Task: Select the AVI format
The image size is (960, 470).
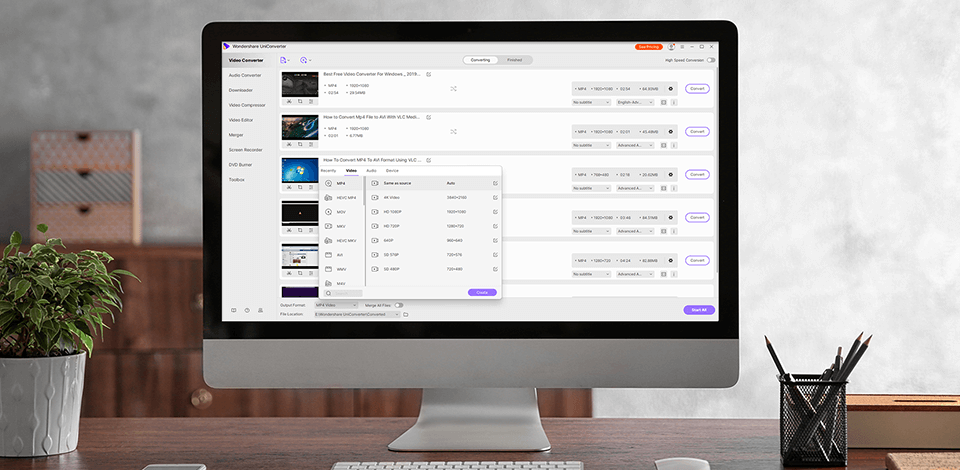Action: [x=341, y=255]
